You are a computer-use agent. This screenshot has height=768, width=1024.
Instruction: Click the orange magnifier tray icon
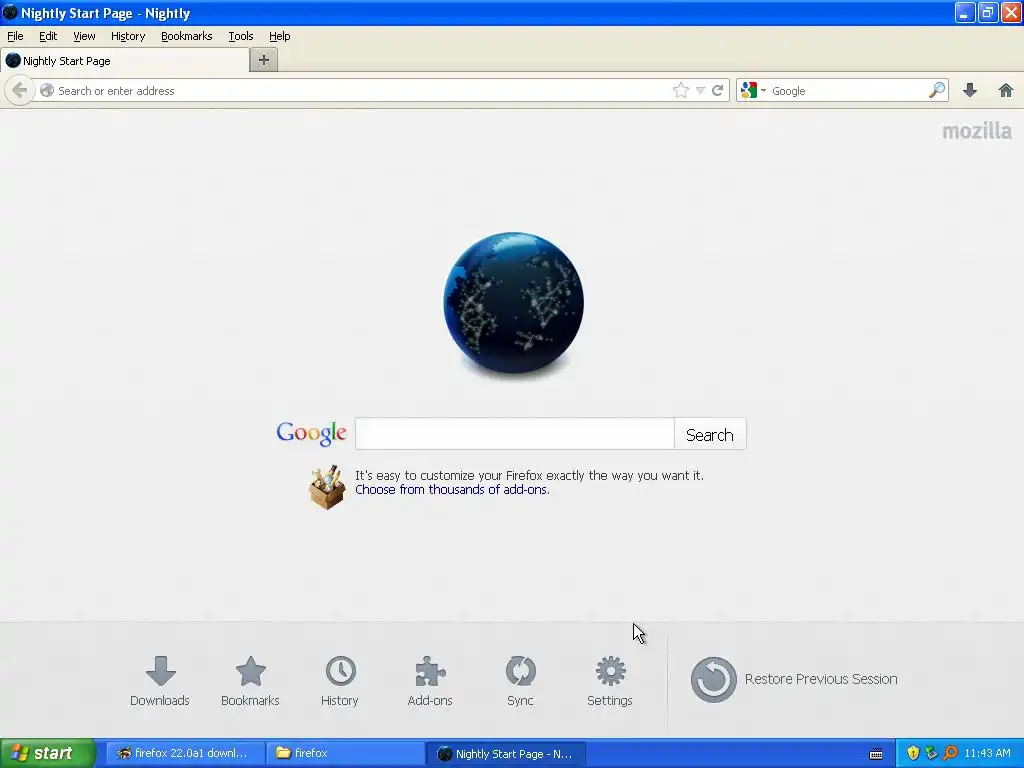click(x=950, y=753)
